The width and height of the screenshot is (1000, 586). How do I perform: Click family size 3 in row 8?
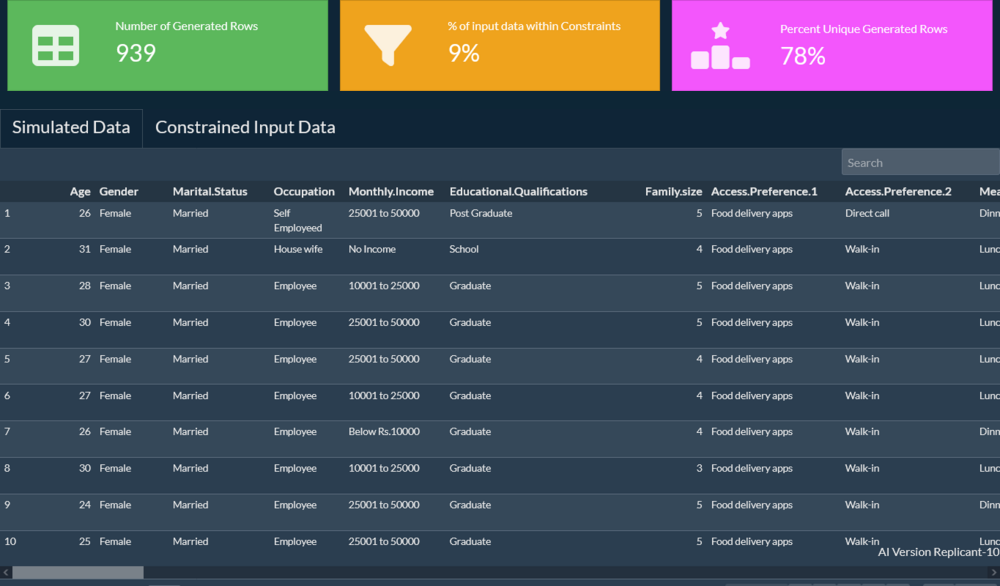(x=699, y=468)
